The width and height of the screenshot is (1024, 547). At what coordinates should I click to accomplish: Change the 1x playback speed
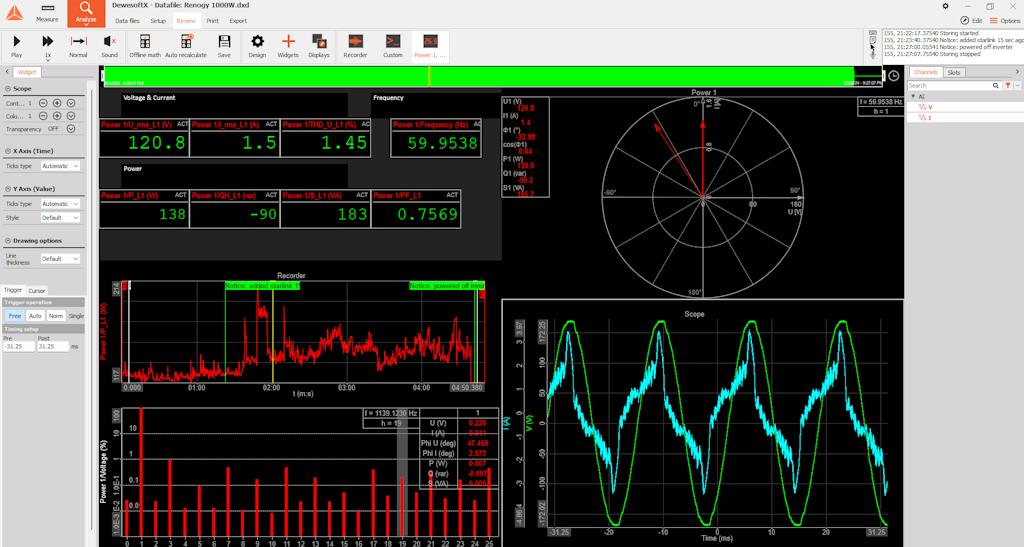point(48,46)
